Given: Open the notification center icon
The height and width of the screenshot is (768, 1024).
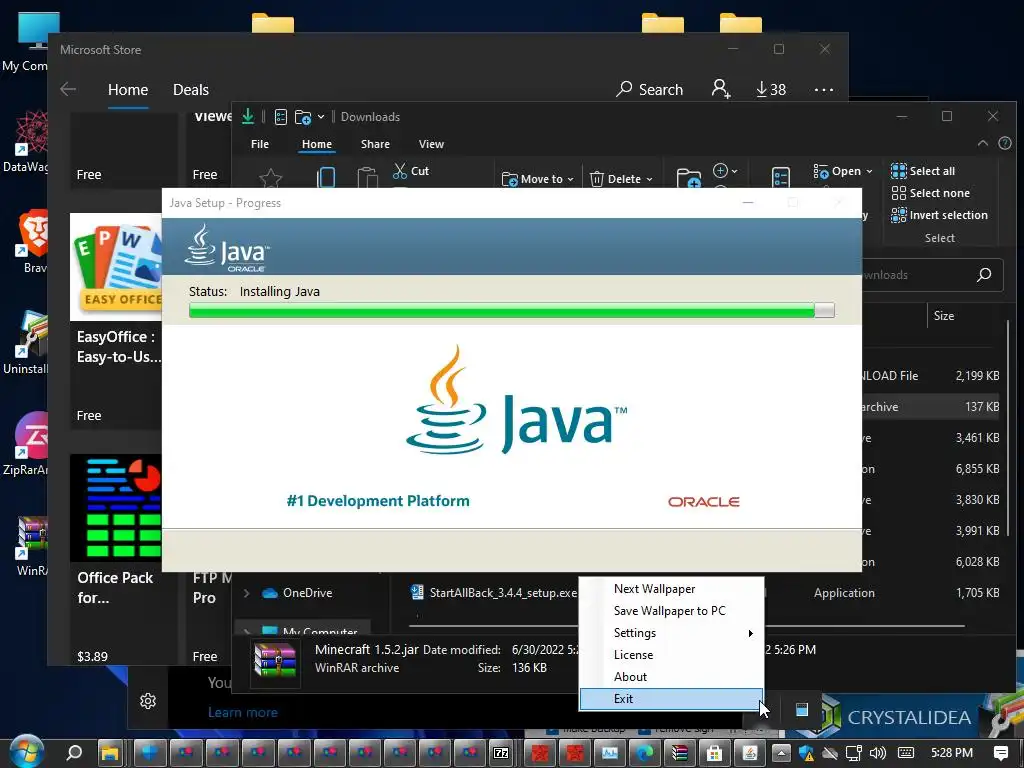Looking at the screenshot, I should (1000, 753).
